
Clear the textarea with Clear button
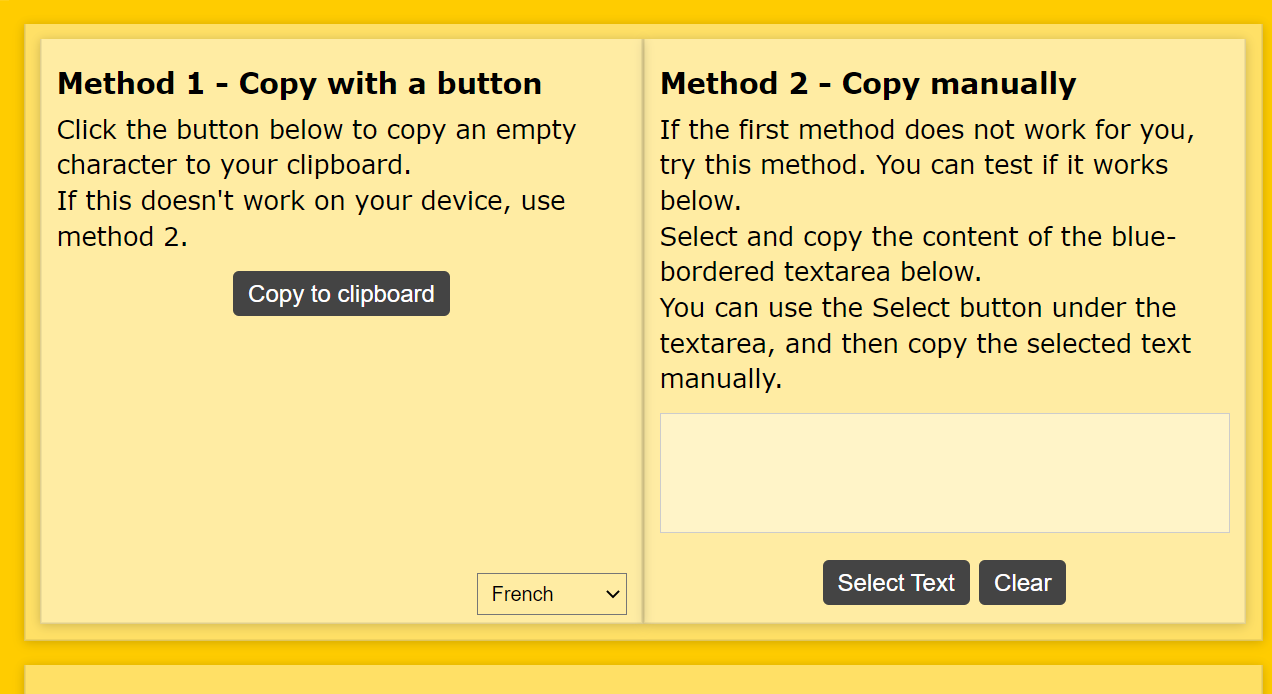click(x=1022, y=583)
